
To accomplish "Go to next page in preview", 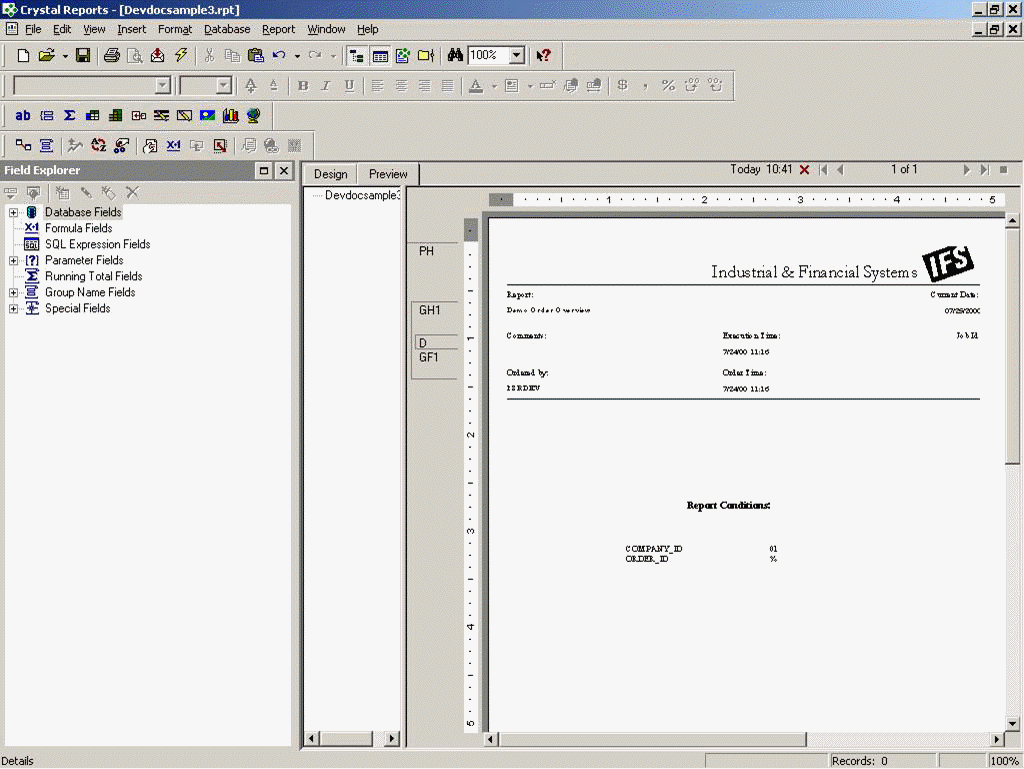I will tap(967, 170).
